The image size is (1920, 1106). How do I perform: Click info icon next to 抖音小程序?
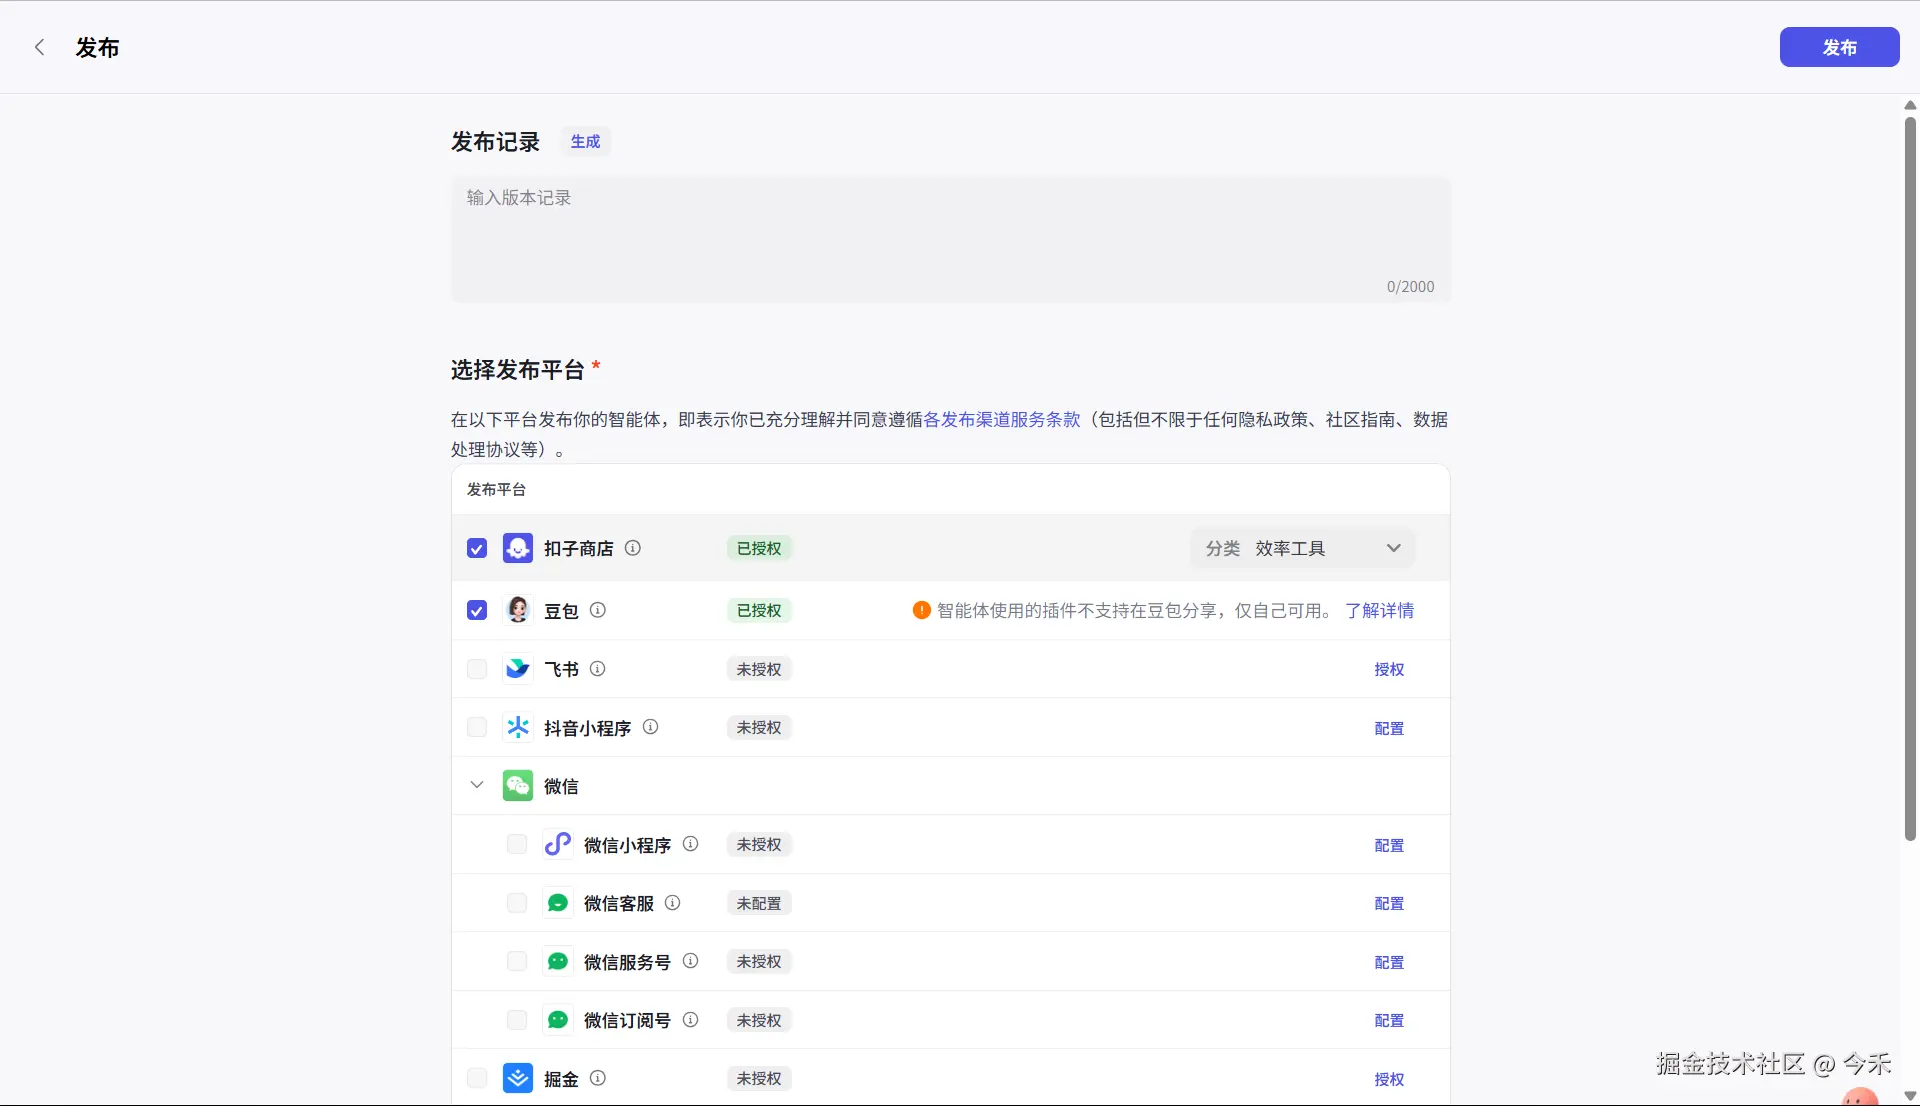[x=651, y=727]
